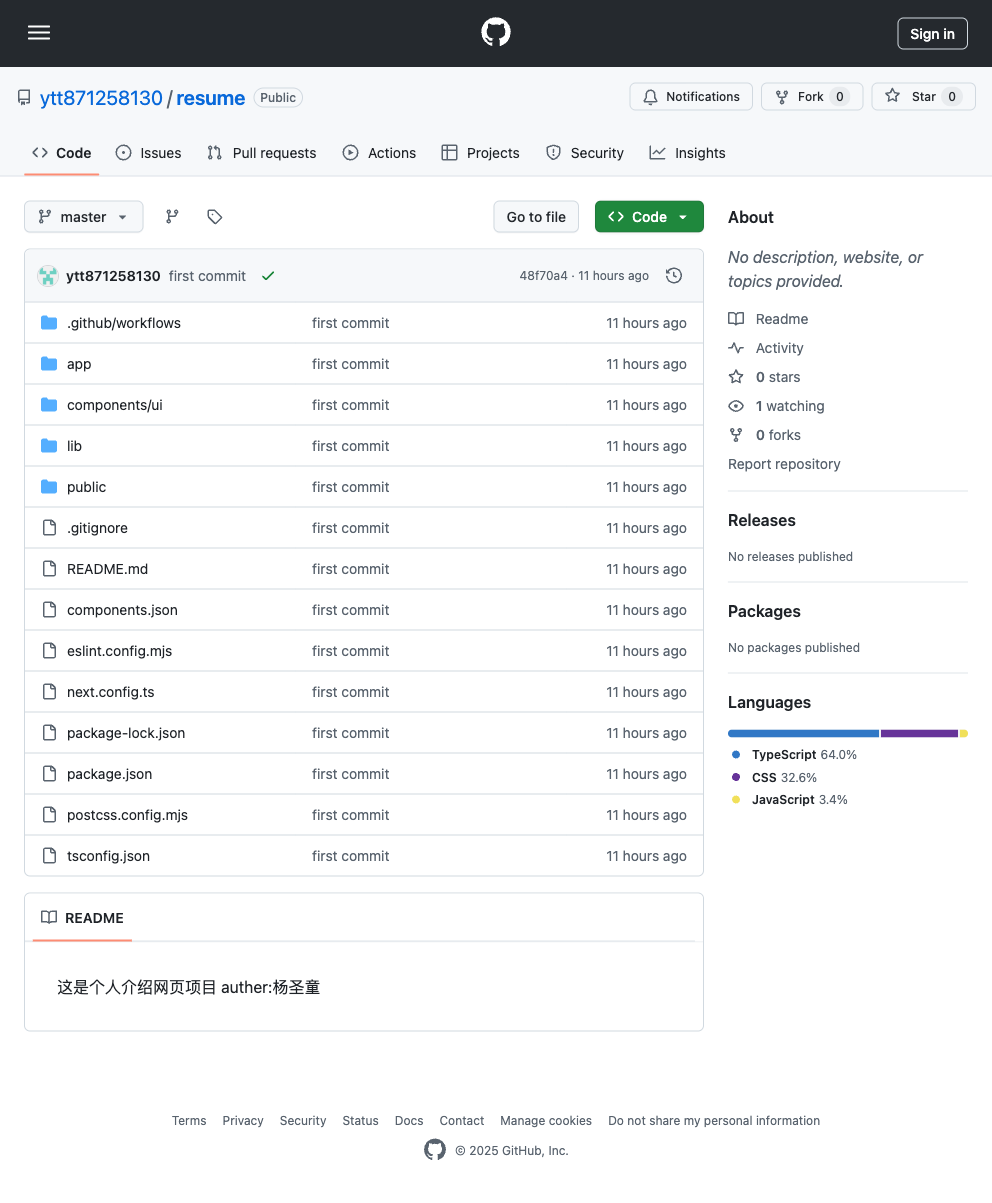Open the hamburger navigation menu

pyautogui.click(x=39, y=33)
